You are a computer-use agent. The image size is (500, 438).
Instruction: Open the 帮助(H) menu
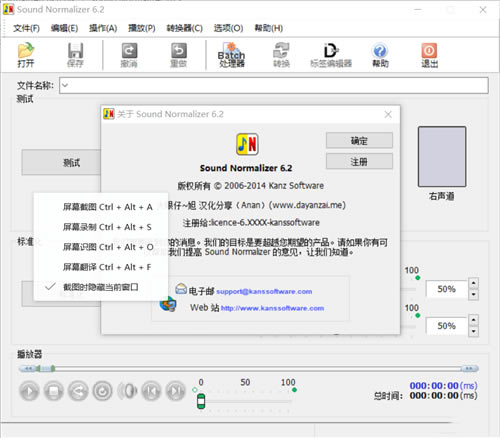click(269, 28)
